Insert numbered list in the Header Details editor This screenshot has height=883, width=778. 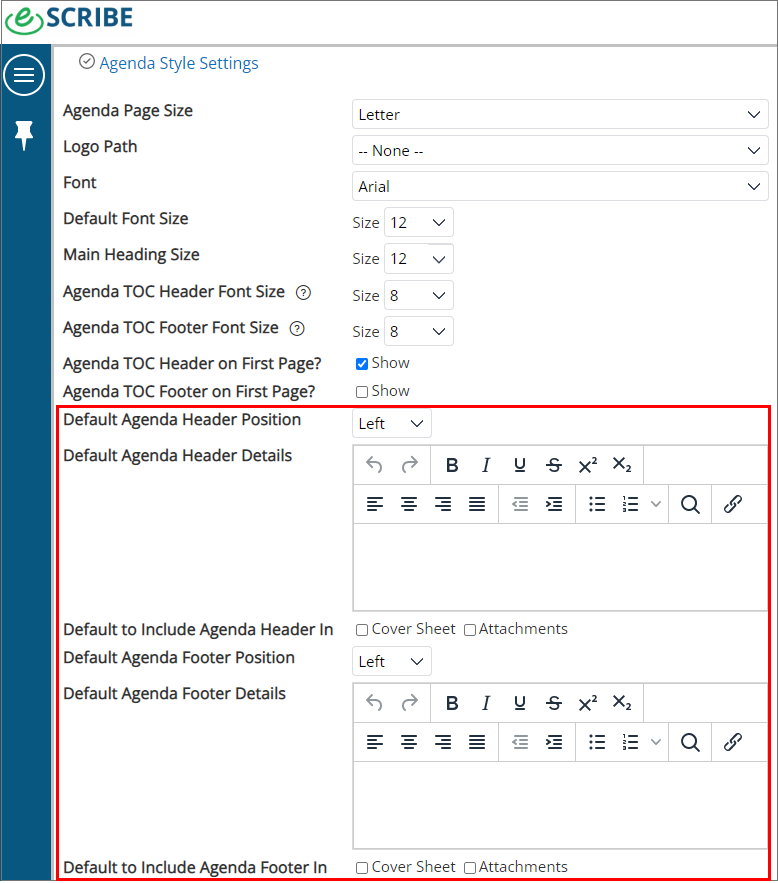[631, 504]
